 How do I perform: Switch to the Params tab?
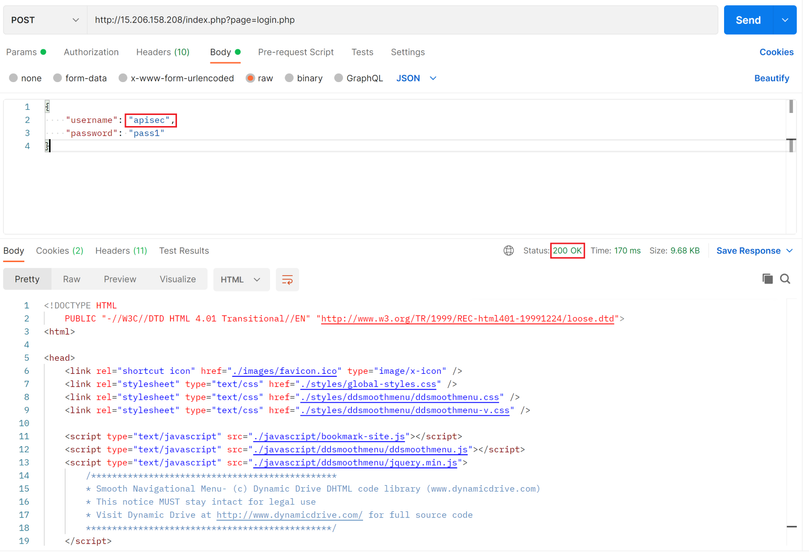(x=26, y=52)
